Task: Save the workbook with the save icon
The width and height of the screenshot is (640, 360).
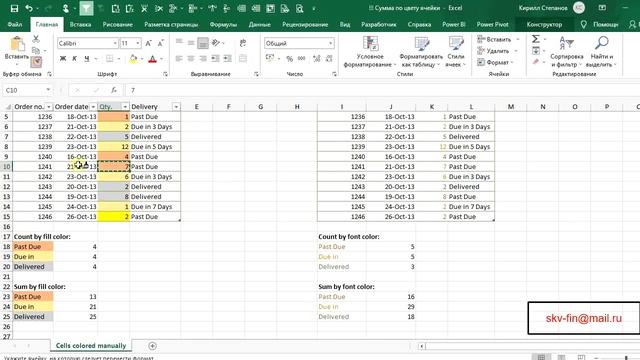Action: click(x=14, y=9)
